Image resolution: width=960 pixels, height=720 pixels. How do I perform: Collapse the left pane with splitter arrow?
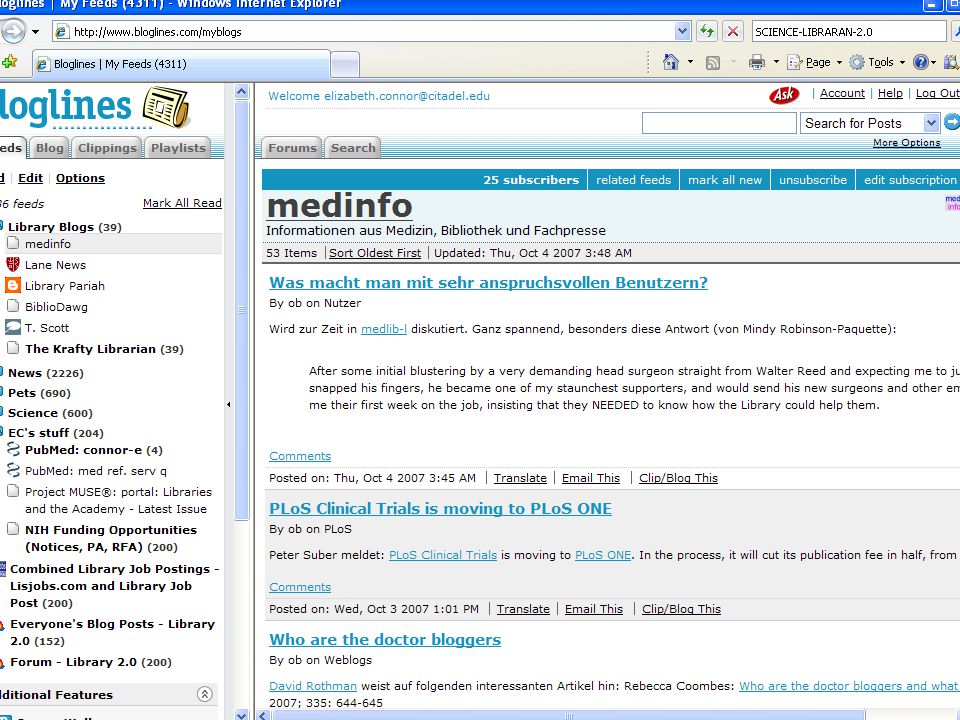tap(228, 404)
